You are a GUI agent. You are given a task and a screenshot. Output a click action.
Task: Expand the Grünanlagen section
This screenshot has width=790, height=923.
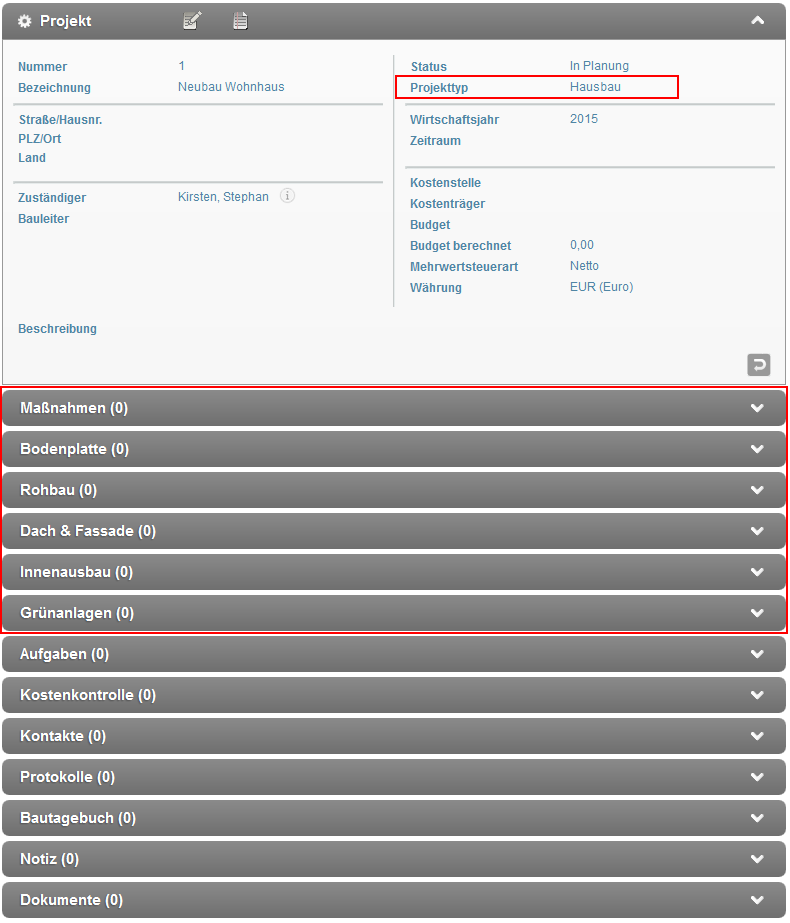pyautogui.click(x=757, y=613)
